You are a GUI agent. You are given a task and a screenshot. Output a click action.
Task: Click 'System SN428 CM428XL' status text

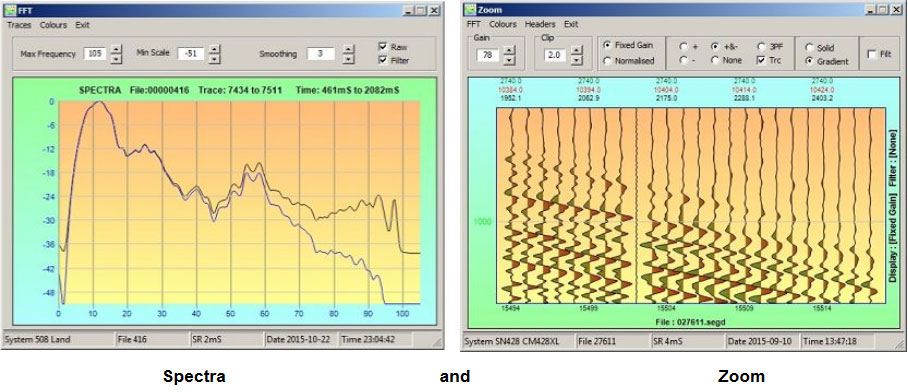pos(511,341)
